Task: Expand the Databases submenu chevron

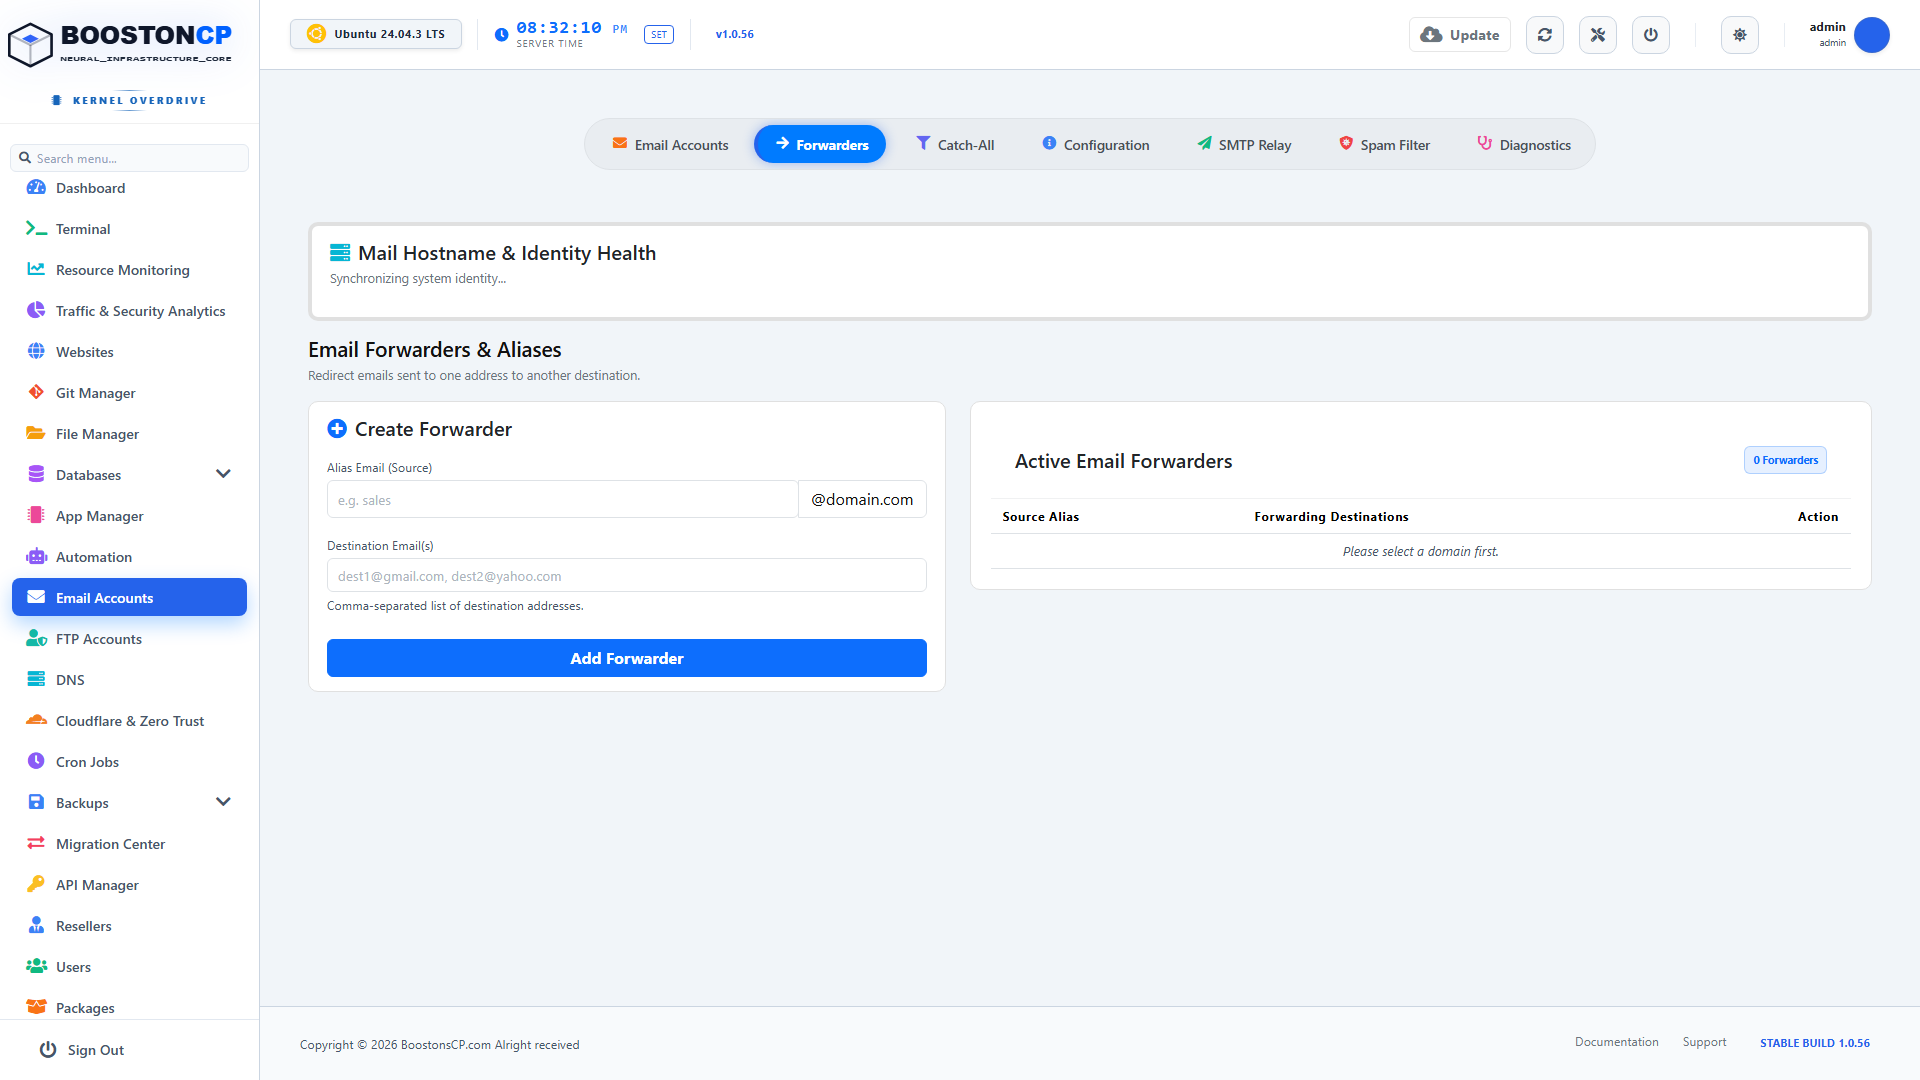Action: [223, 474]
